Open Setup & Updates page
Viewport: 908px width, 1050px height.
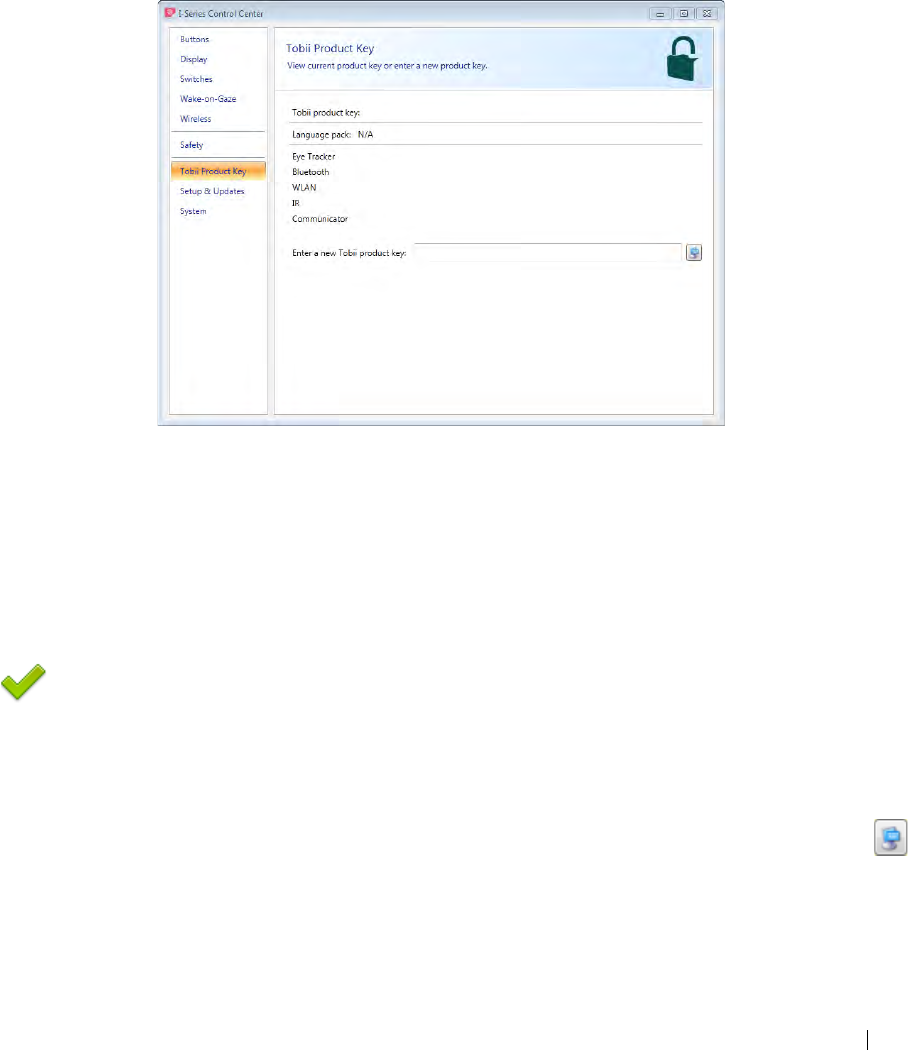(212, 192)
